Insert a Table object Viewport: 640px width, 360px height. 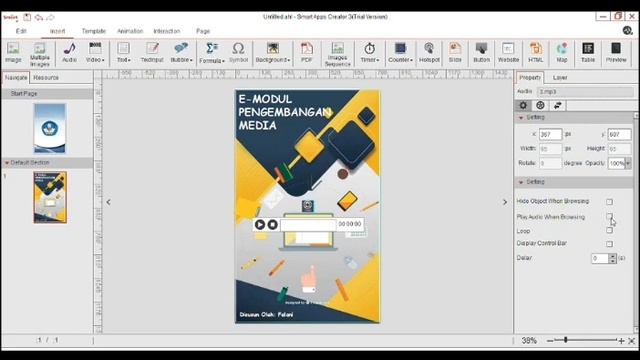(588, 53)
